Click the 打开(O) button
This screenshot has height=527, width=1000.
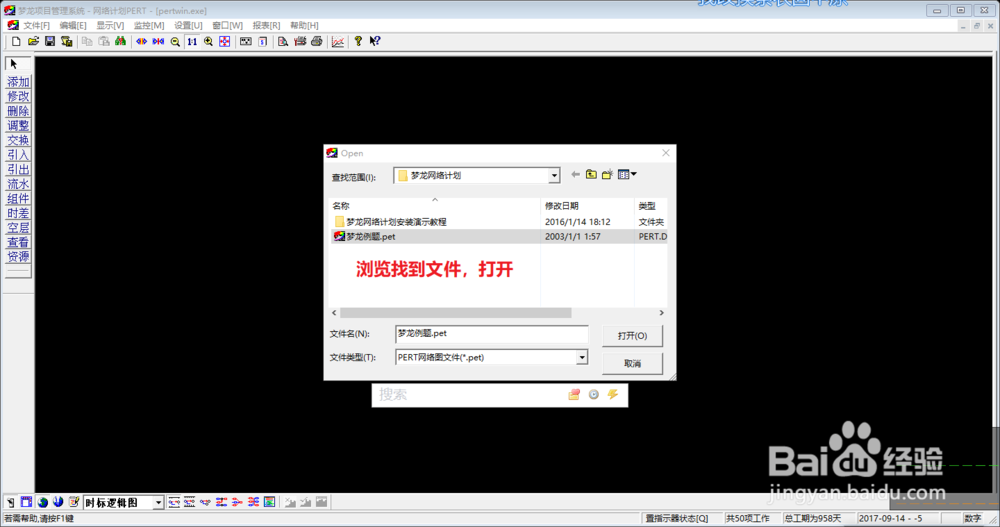tap(632, 336)
